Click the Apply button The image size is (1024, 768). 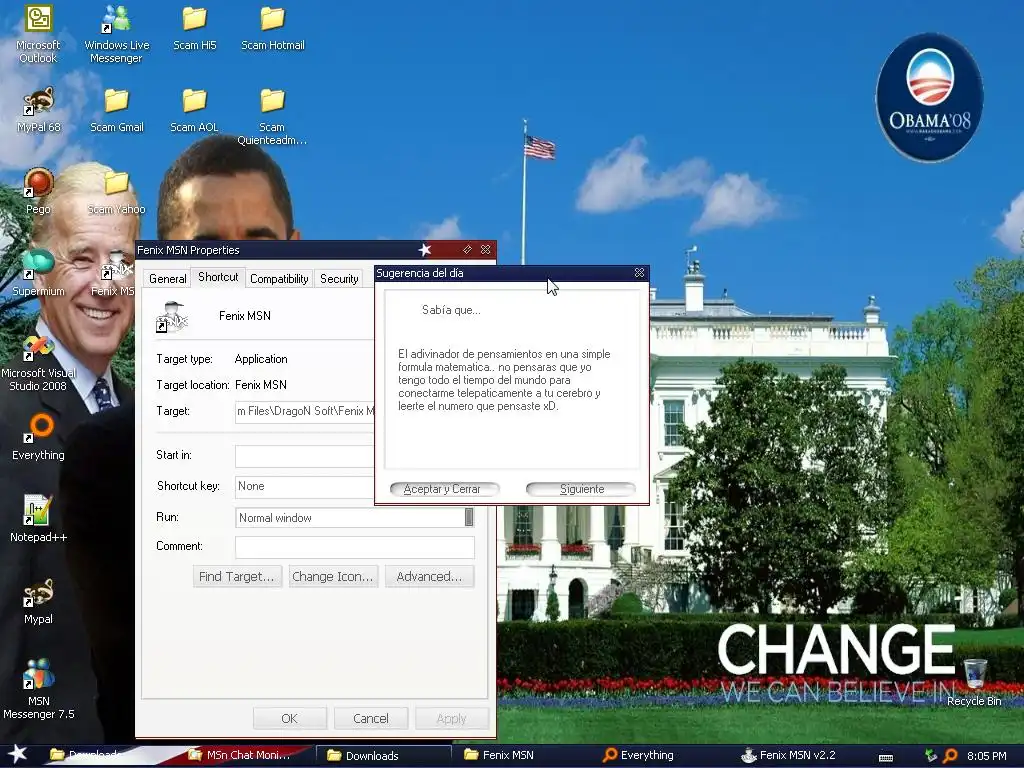[451, 718]
